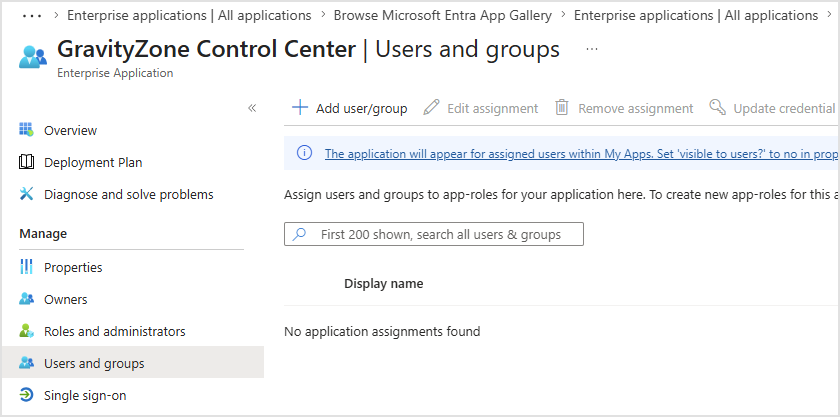Click the plus icon for Add user/group
The width and height of the screenshot is (840, 417).
(x=300, y=108)
